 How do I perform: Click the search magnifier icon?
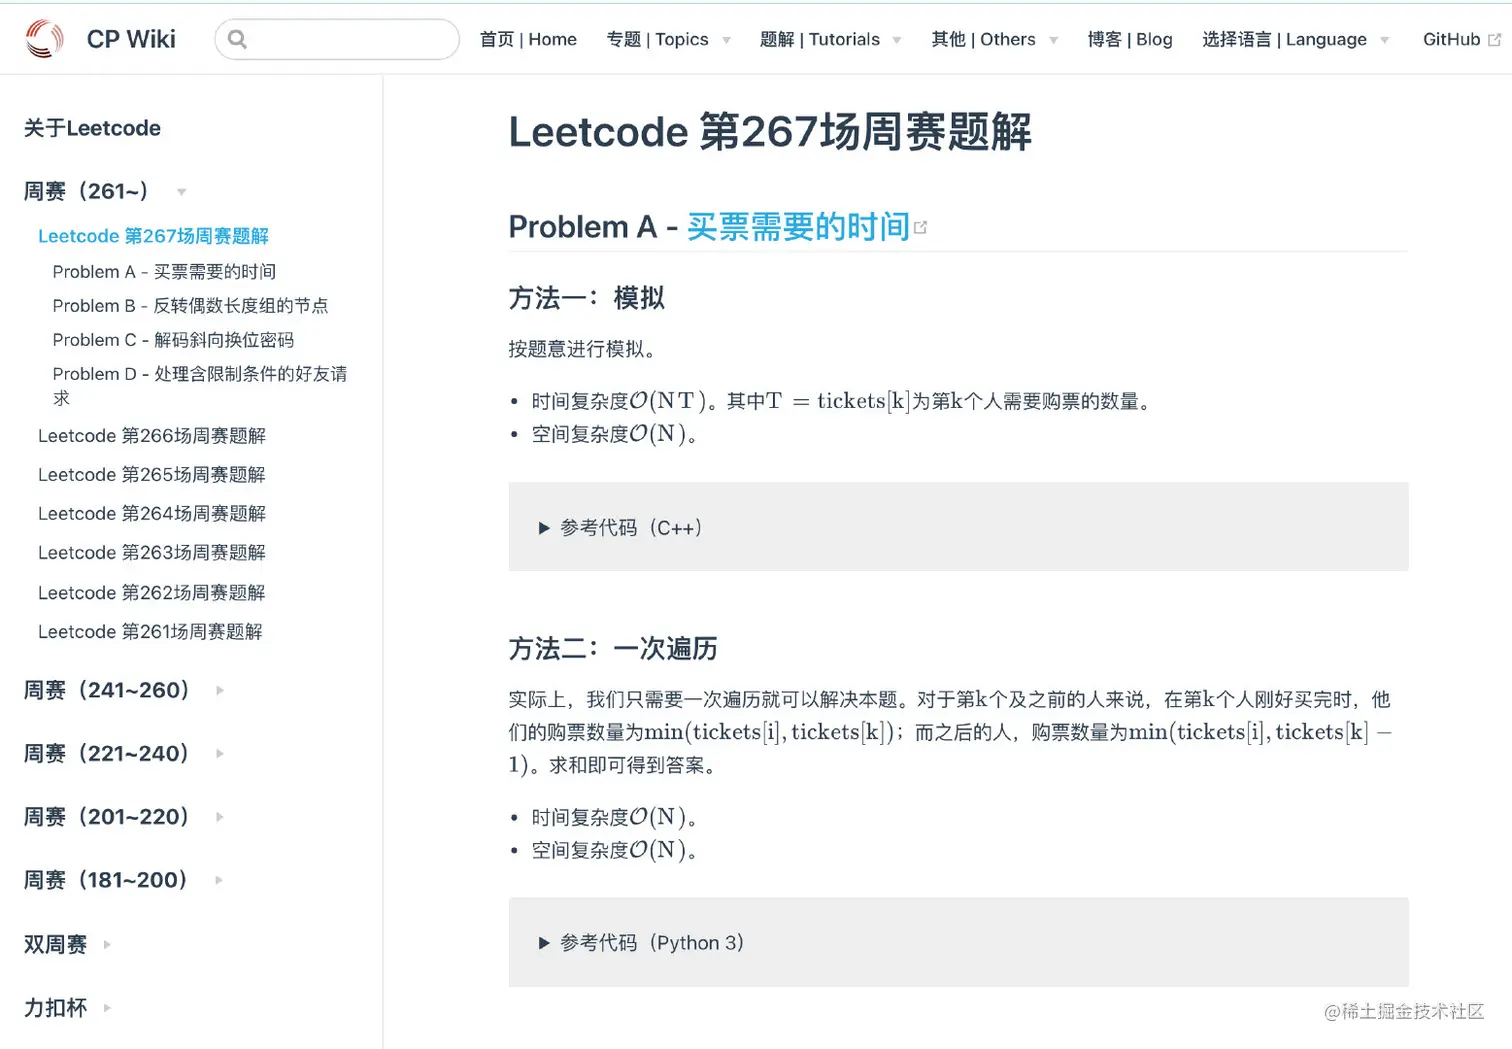click(237, 39)
